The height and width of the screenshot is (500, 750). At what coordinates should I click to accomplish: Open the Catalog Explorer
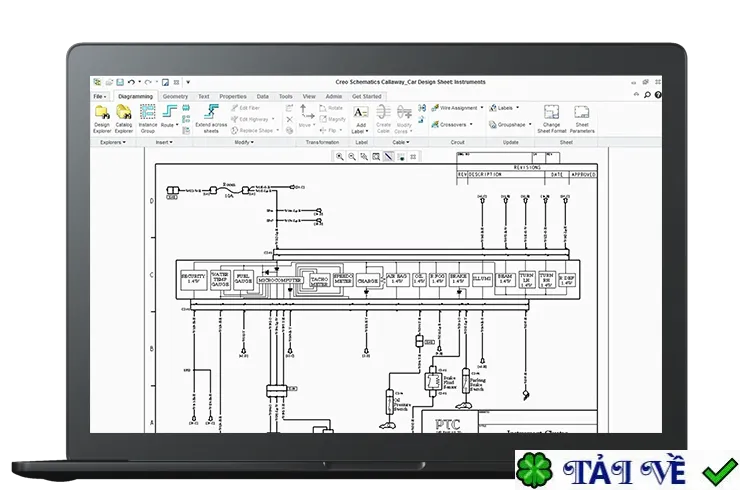click(x=123, y=119)
